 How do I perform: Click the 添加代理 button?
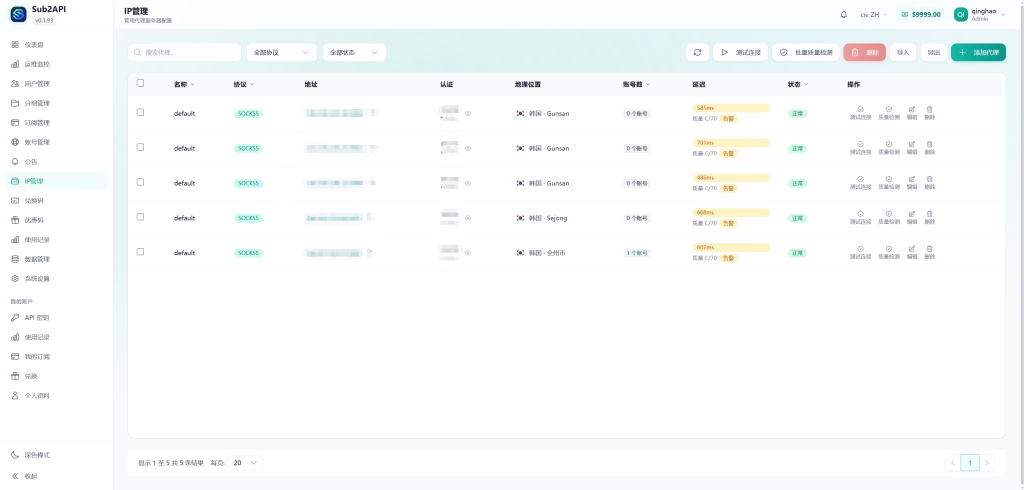977,52
